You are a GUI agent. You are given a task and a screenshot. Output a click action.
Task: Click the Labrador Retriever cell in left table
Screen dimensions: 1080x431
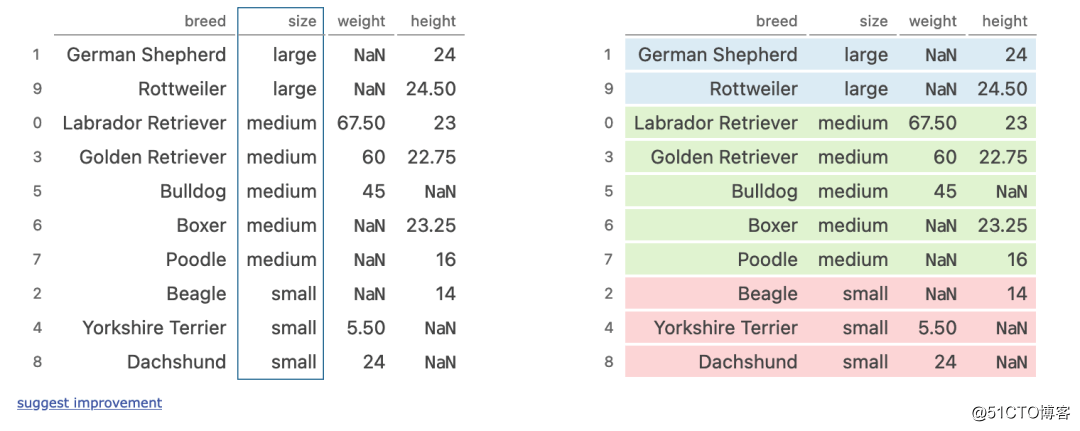[144, 123]
